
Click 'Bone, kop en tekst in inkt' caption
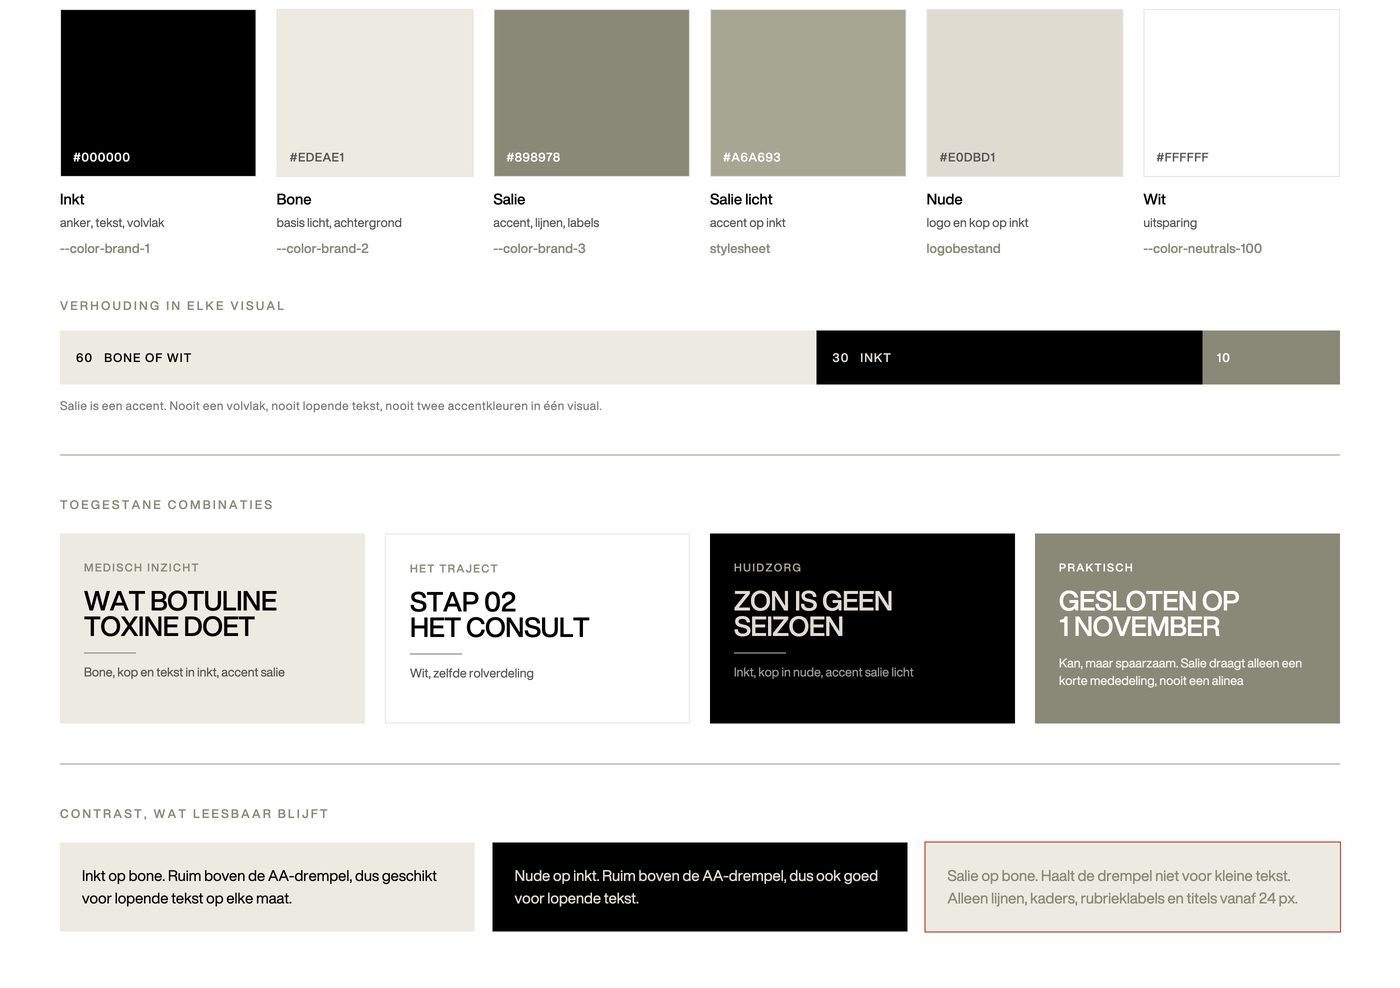coord(184,673)
